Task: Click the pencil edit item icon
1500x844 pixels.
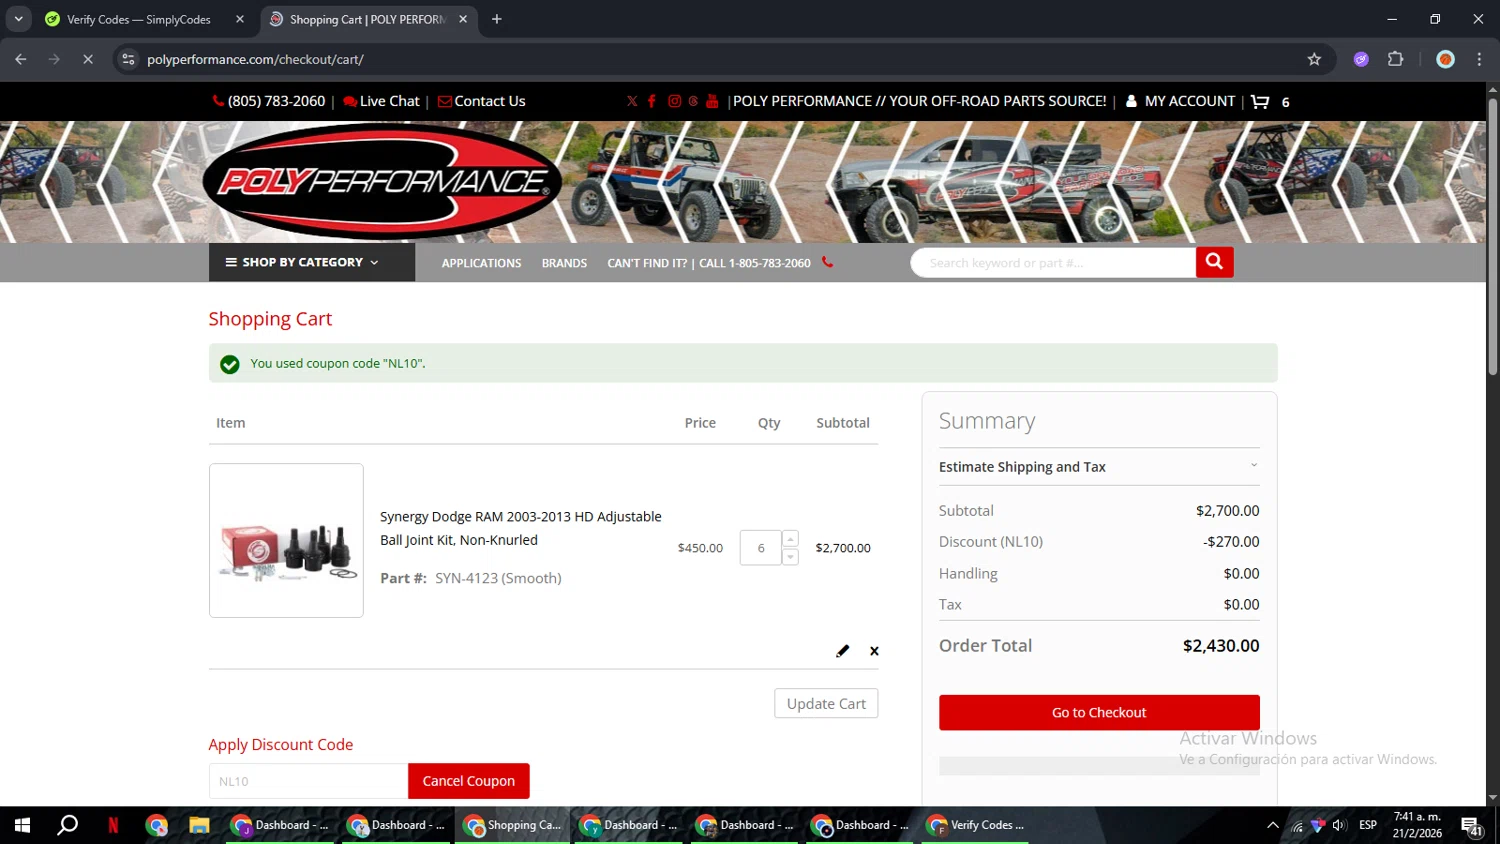Action: [842, 651]
